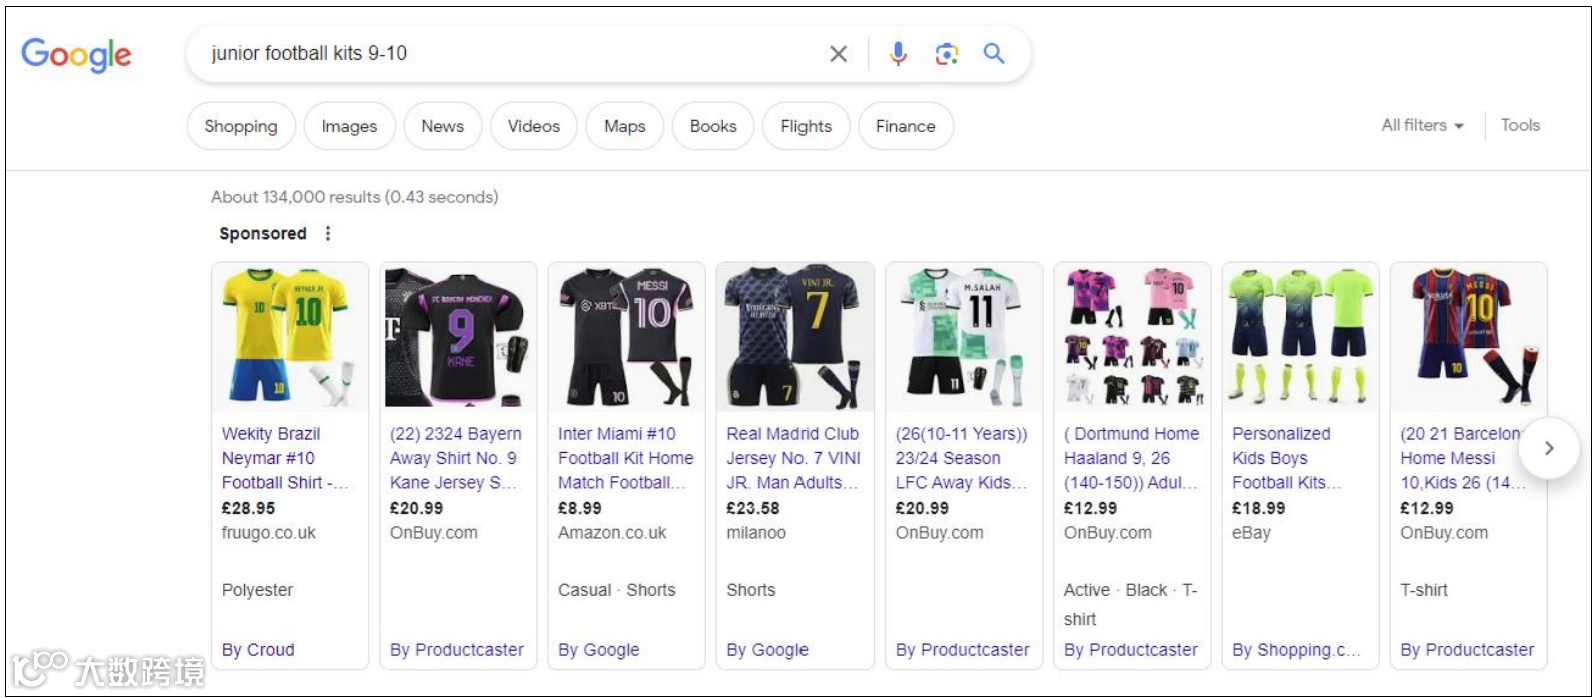The image size is (1596, 698).
Task: Switch to the Images tab
Action: [x=349, y=127]
